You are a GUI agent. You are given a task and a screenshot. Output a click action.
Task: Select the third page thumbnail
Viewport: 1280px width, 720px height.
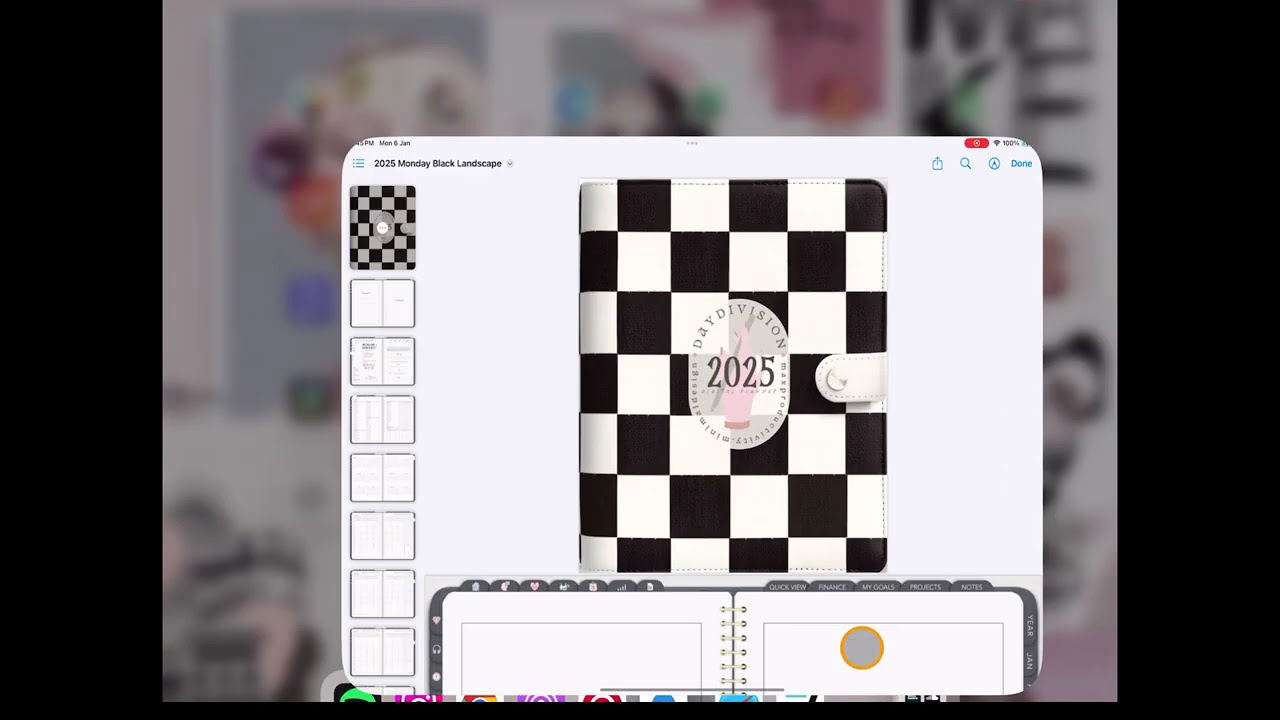click(x=382, y=361)
